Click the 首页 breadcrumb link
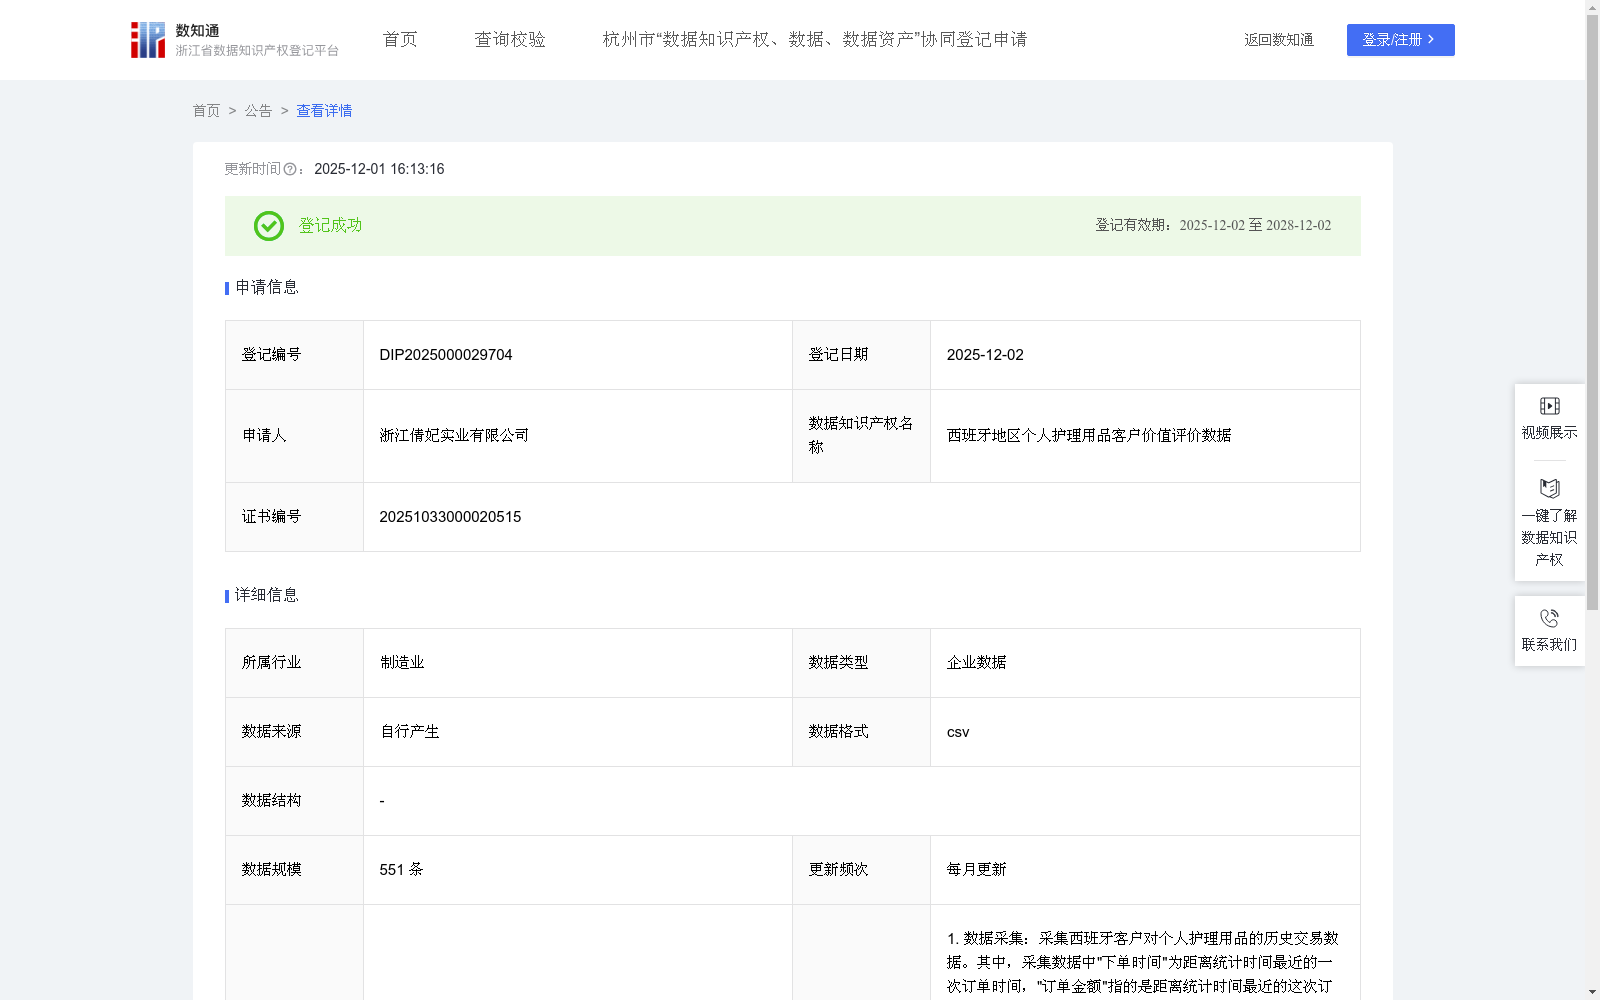This screenshot has width=1600, height=1000. 206,111
